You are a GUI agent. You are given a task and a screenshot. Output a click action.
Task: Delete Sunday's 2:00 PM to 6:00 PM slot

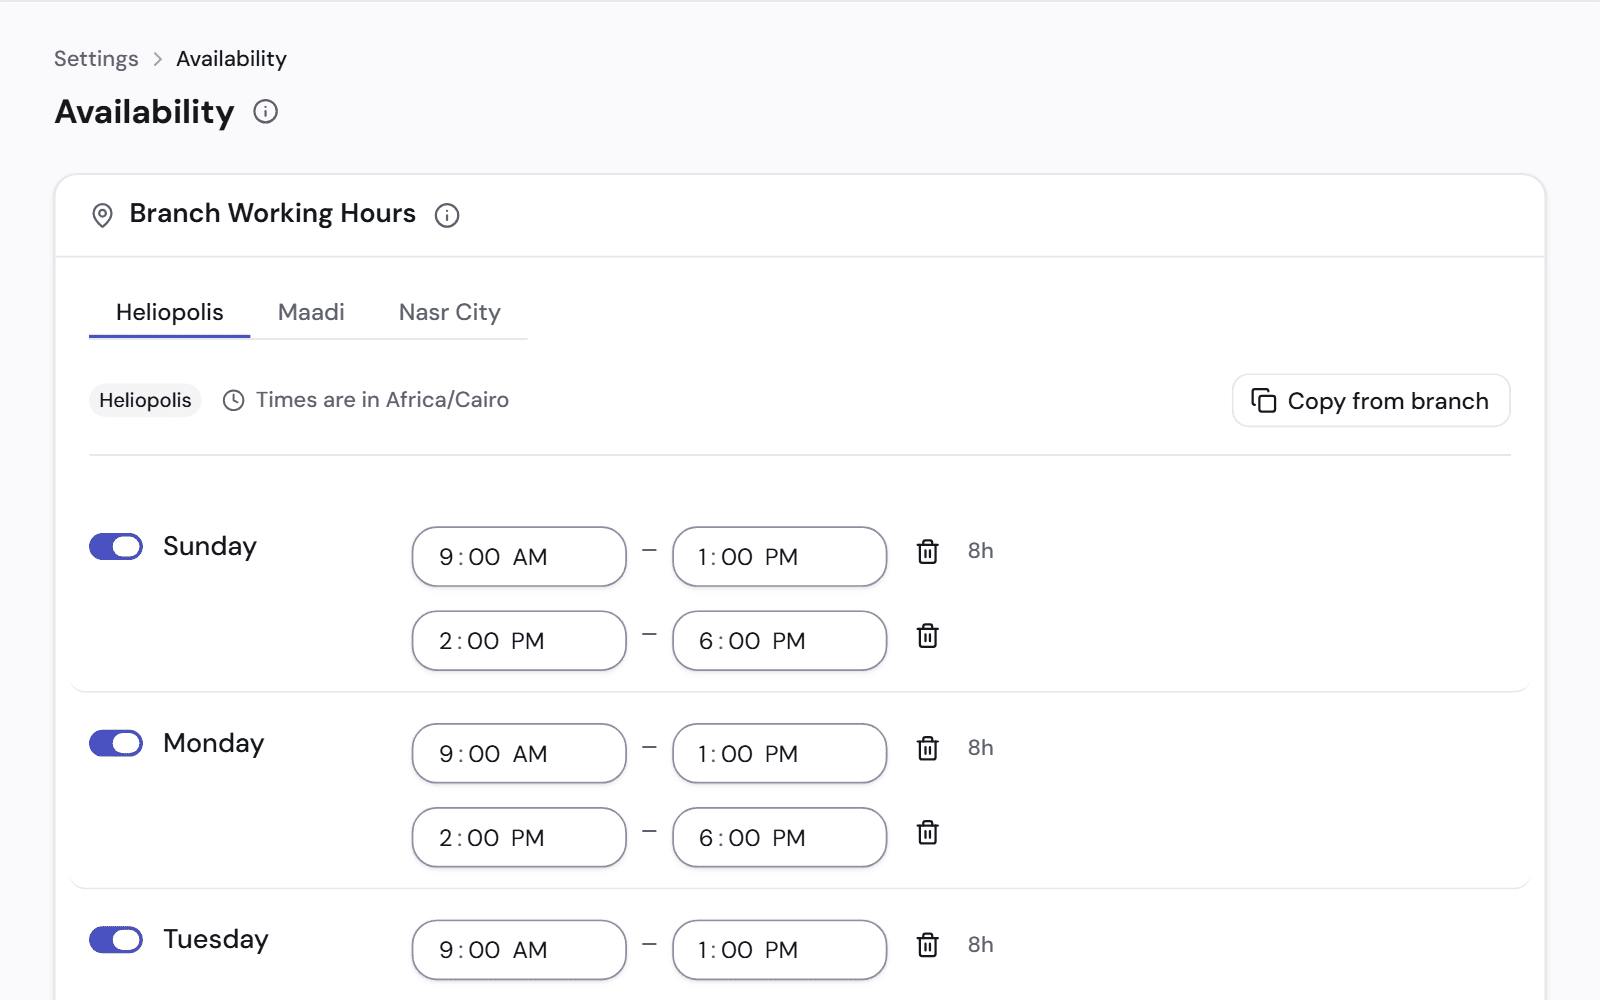(928, 635)
